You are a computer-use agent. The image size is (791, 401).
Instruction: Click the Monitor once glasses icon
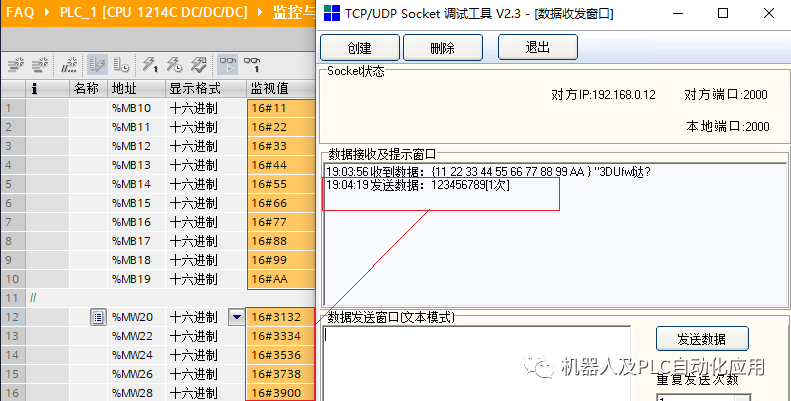point(252,65)
